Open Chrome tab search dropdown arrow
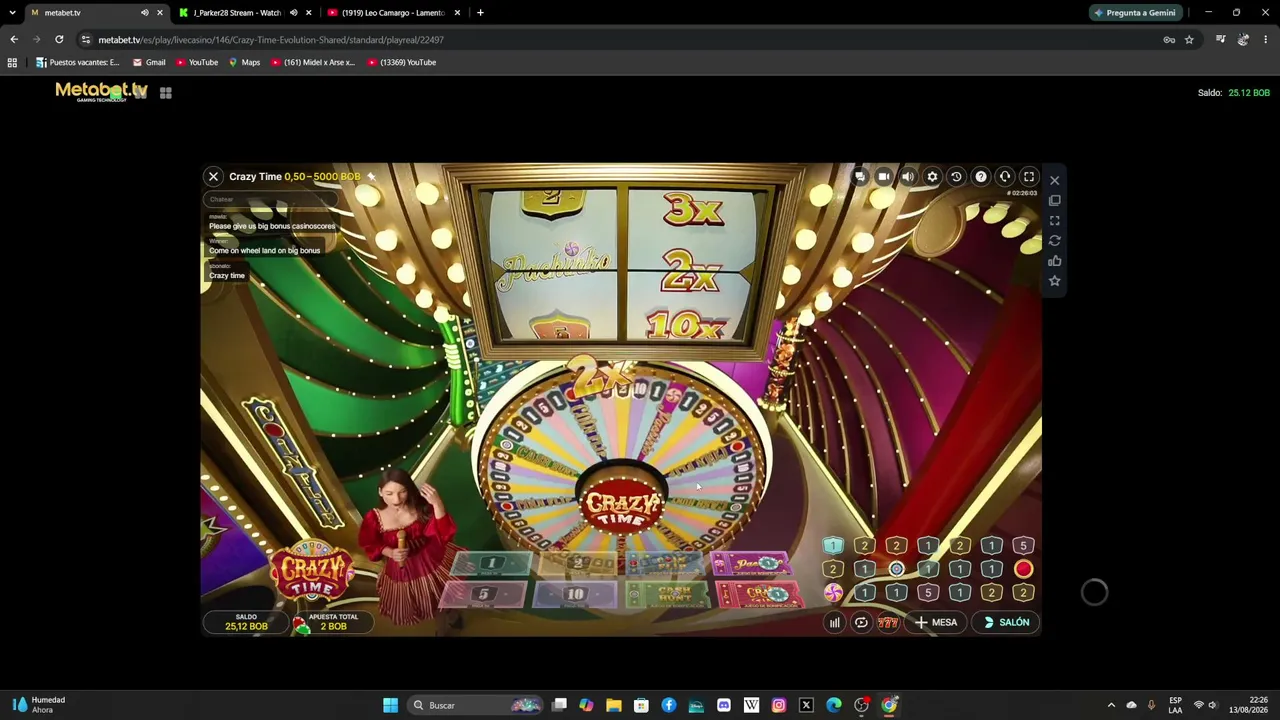Screen dimensions: 1280x720 tap(12, 13)
